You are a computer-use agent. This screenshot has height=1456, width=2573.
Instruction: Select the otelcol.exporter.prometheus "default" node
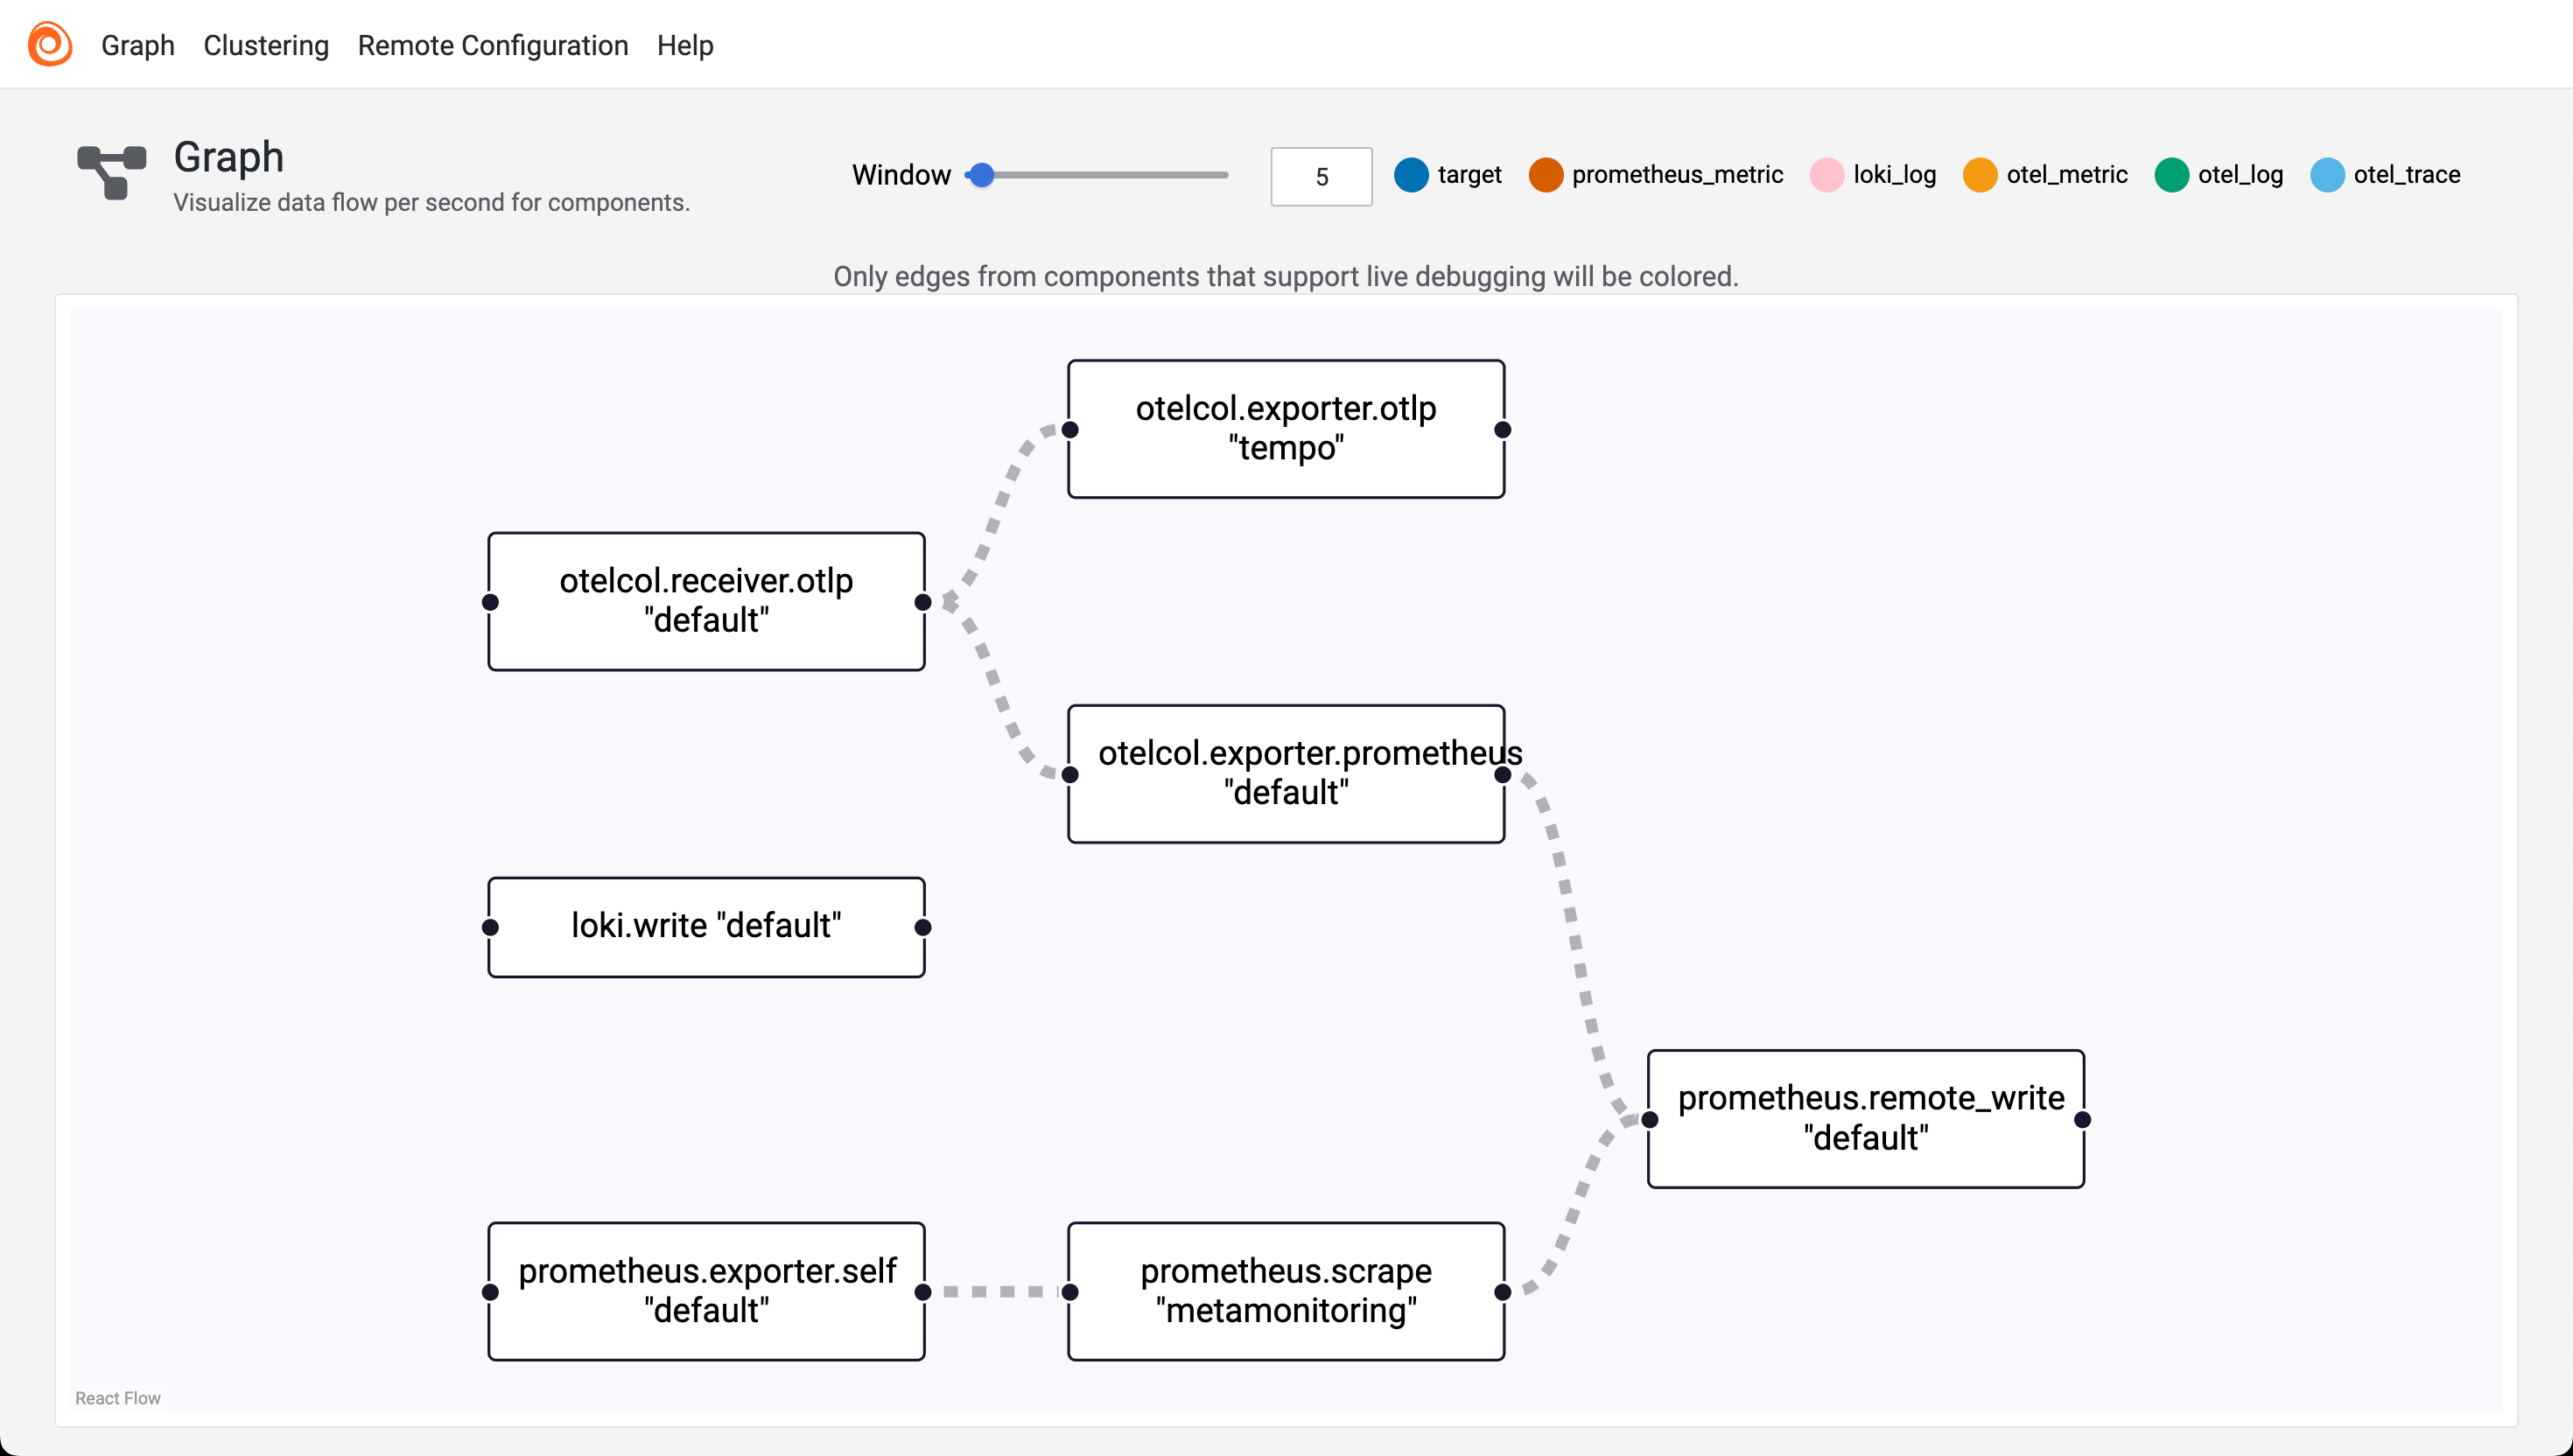(x=1286, y=774)
